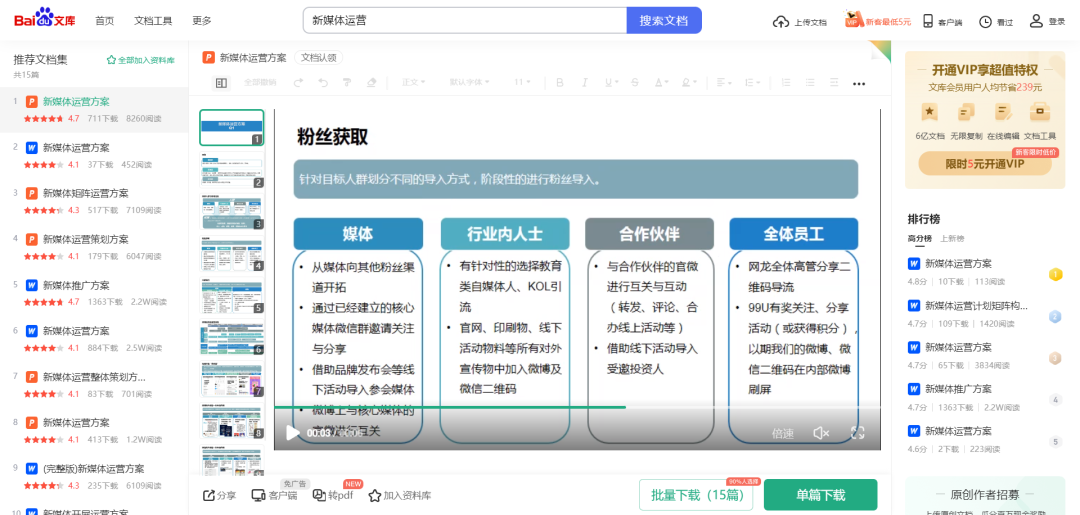Image resolution: width=1080 pixels, height=515 pixels.
Task: Open the client app phone icon
Action: [928, 21]
